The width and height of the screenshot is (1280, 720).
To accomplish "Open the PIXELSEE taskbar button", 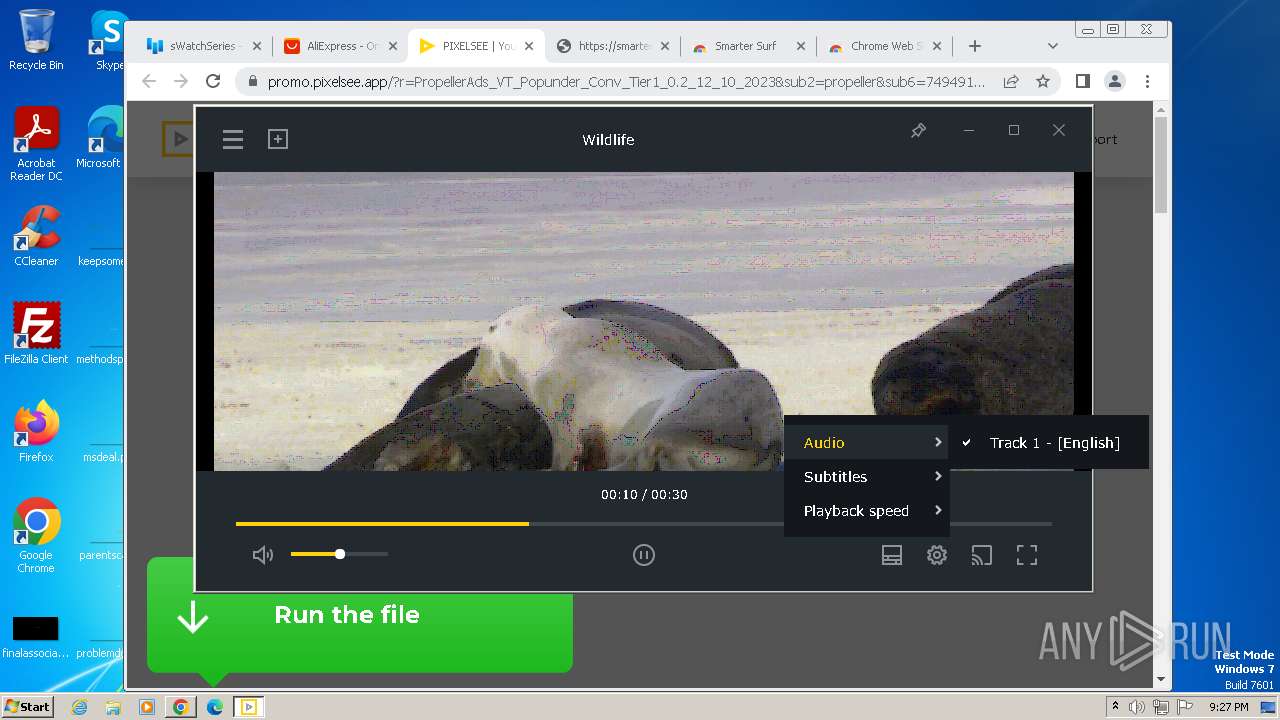I will (x=248, y=707).
